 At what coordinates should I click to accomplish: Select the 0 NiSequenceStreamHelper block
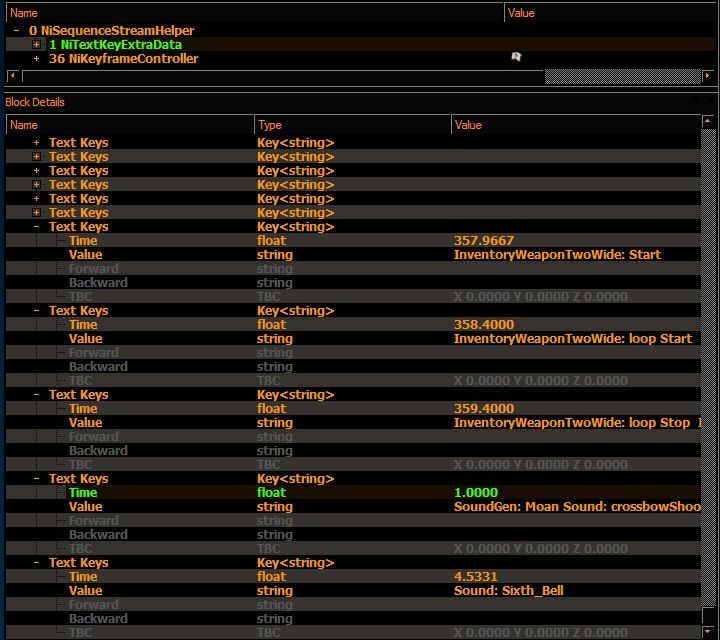111,31
